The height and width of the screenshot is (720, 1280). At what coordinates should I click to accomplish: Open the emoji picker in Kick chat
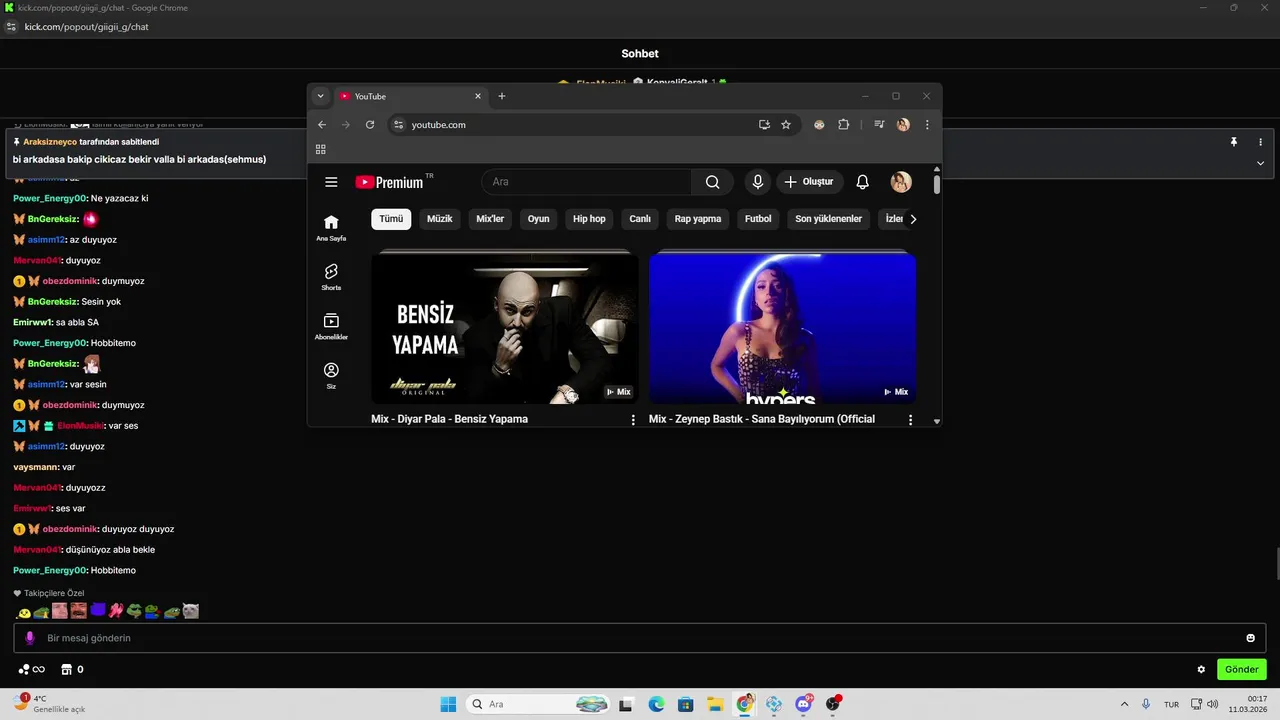(1250, 638)
